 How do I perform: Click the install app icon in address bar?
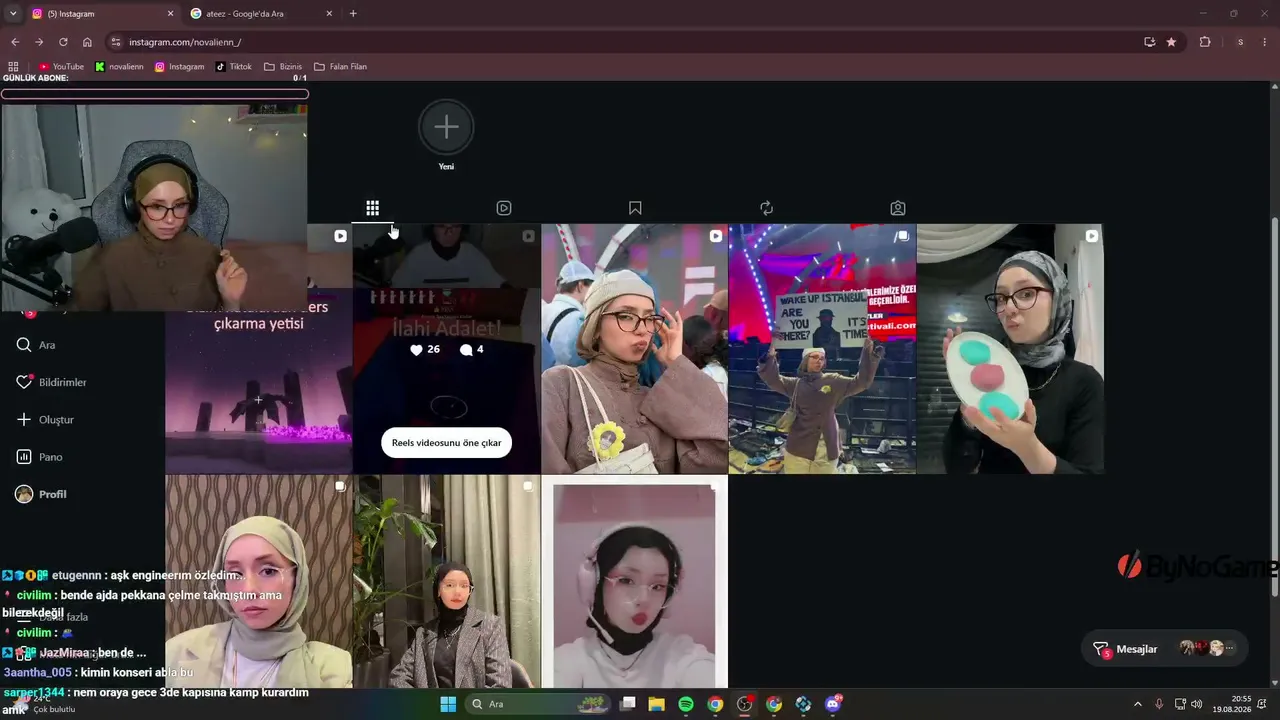[1150, 42]
